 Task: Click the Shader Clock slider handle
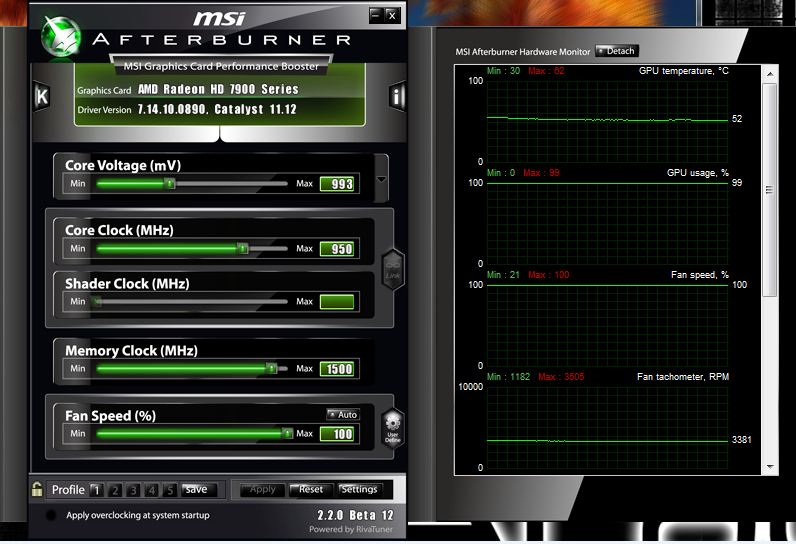coord(97,301)
